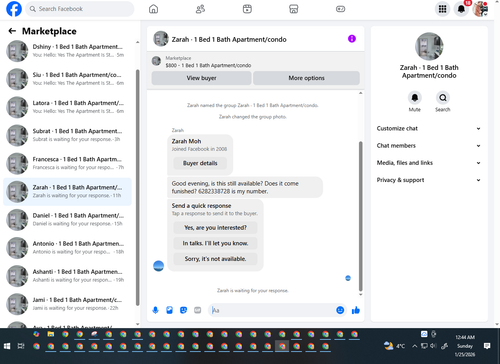Open the purple conversation info icon
This screenshot has height=364, width=500.
click(352, 39)
